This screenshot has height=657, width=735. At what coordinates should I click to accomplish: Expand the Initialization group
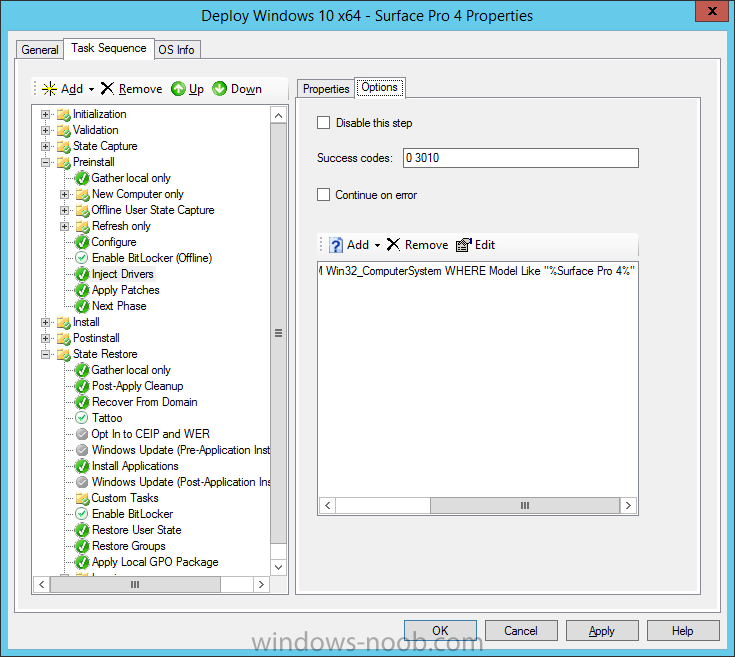45,114
